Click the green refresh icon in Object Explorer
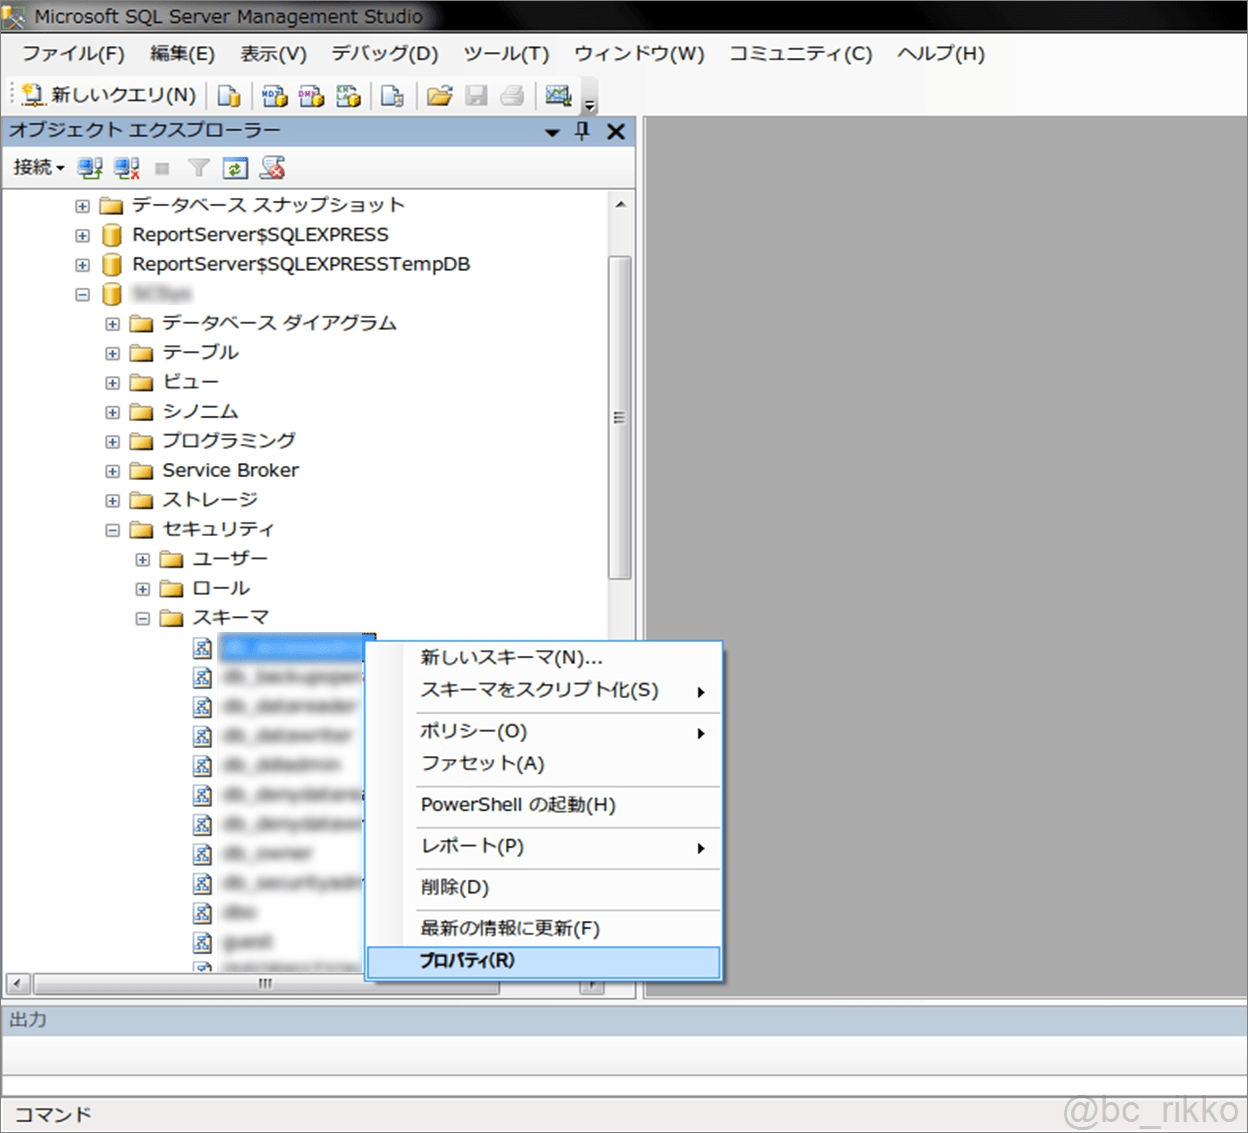 (x=235, y=168)
